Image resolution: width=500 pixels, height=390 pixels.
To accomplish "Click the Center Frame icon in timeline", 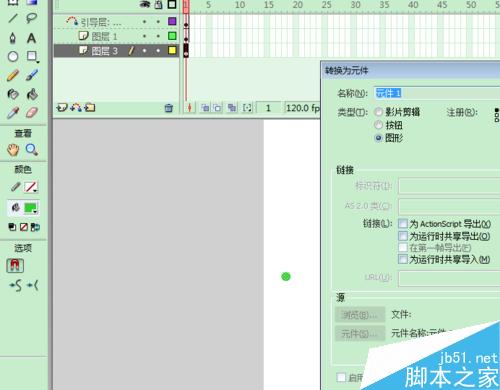I will pyautogui.click(x=189, y=108).
